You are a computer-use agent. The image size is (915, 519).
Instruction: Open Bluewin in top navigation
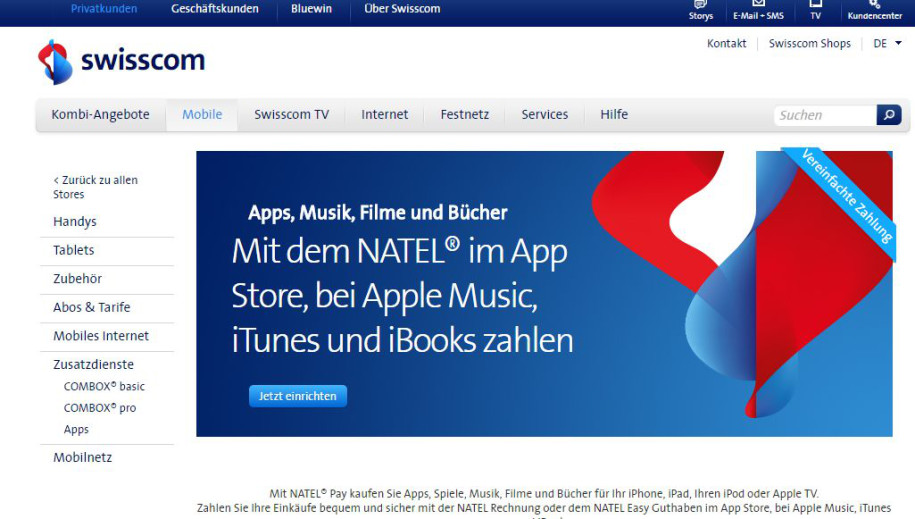[312, 9]
